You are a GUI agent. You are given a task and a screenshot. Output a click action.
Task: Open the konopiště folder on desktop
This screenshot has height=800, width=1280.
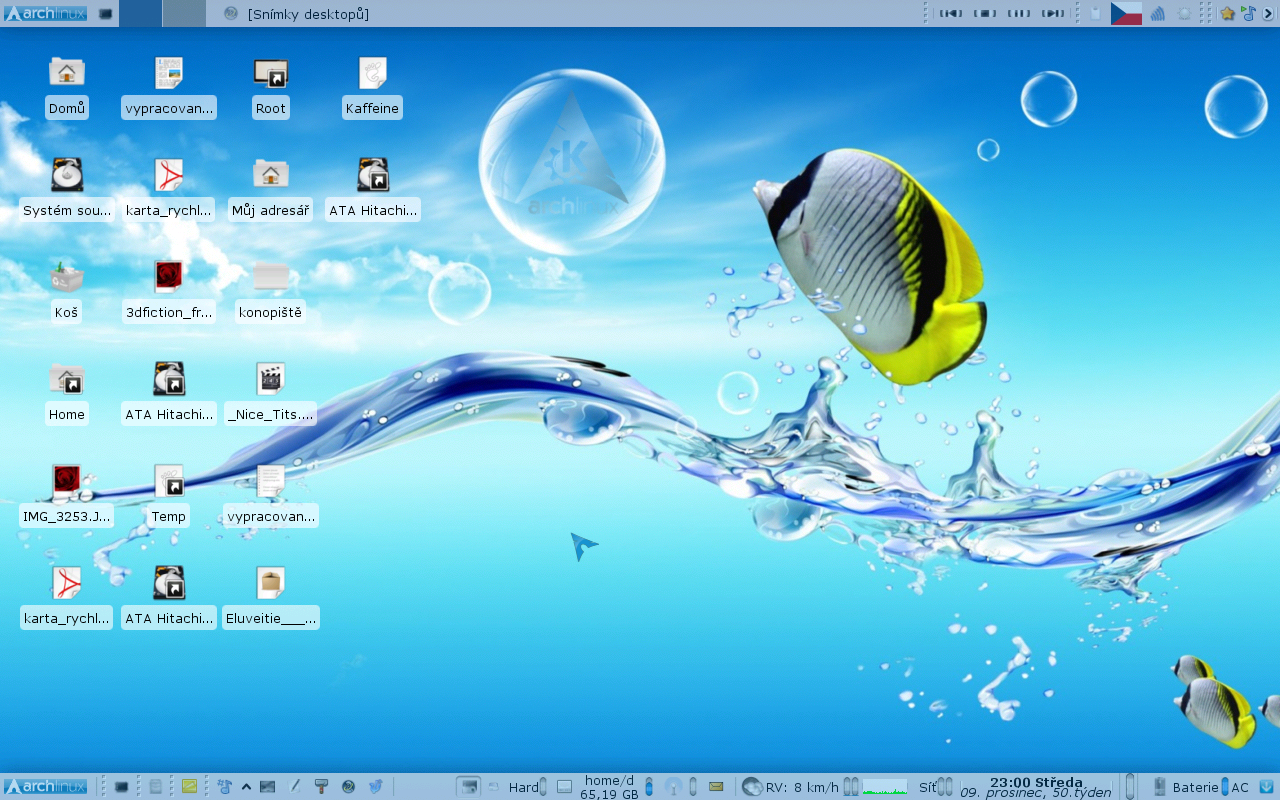tap(270, 278)
